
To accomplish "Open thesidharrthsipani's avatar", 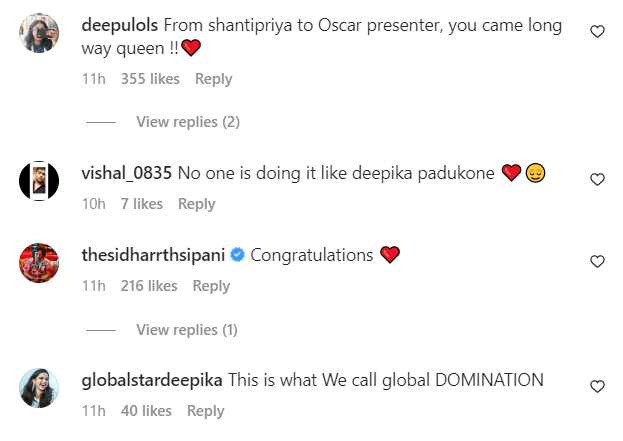I will coord(39,263).
